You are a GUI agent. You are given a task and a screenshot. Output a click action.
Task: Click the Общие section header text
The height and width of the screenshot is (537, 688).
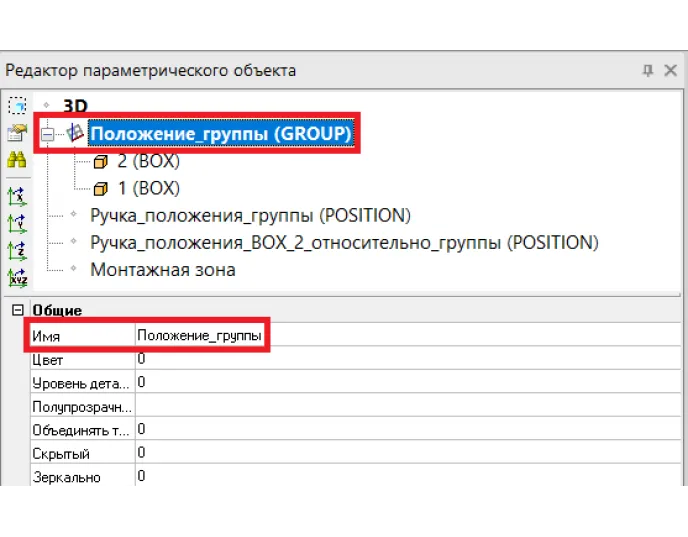click(x=57, y=310)
